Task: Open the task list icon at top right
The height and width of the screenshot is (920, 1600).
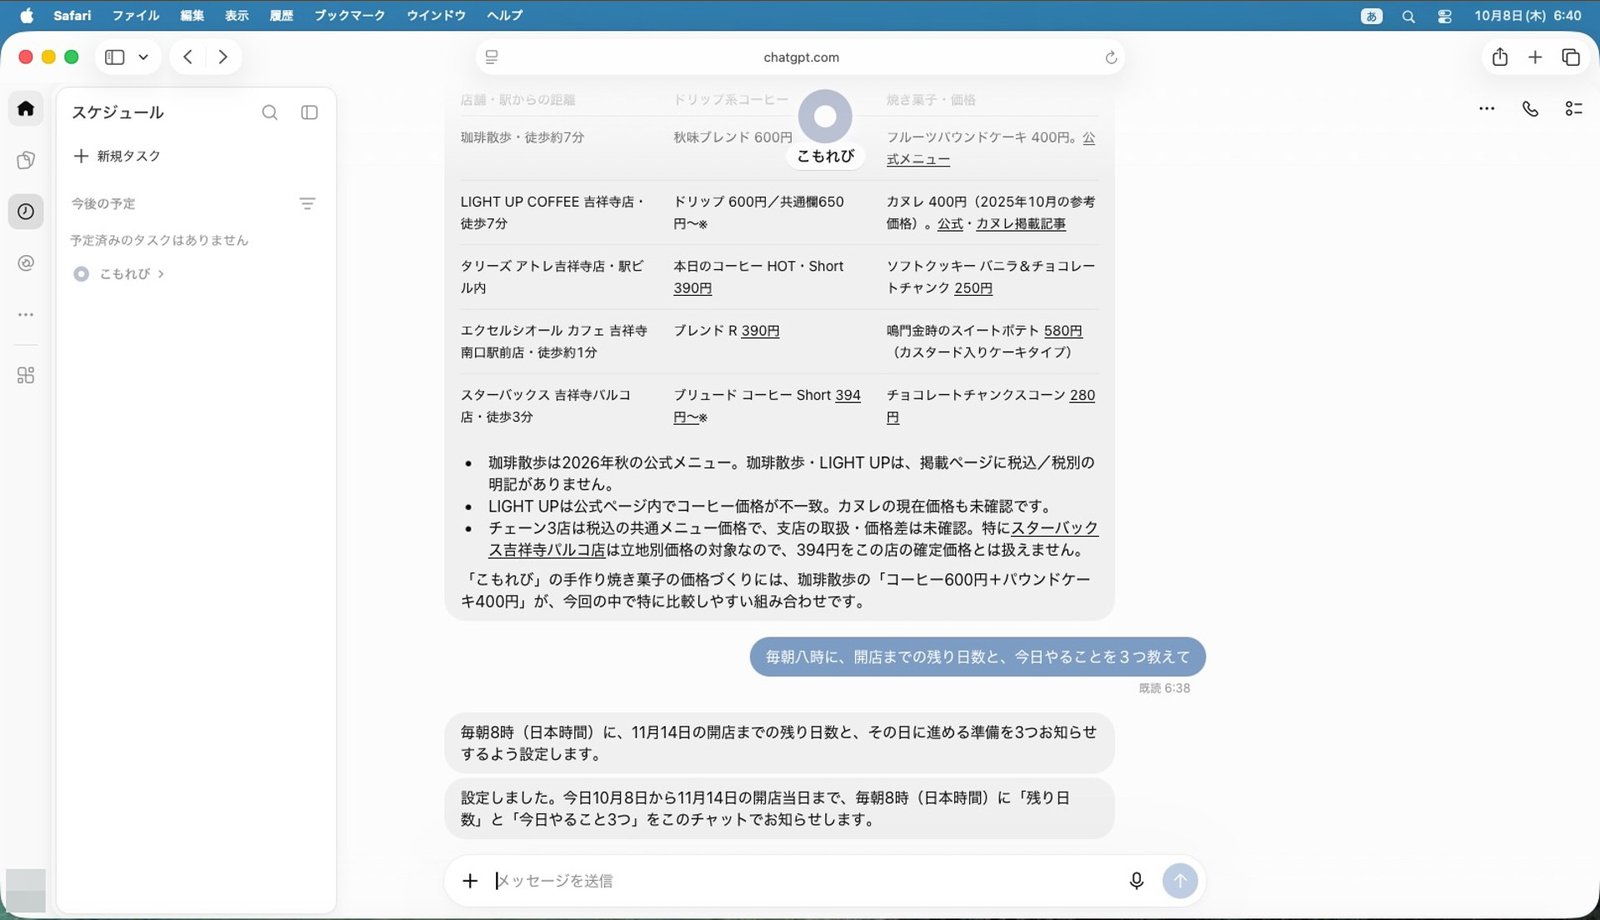Action: [1574, 108]
